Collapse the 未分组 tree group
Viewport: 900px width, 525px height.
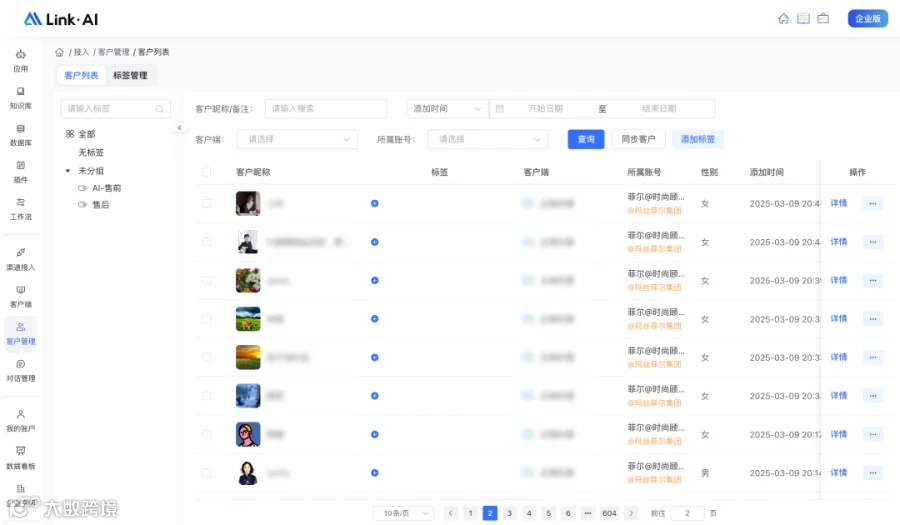click(68, 171)
